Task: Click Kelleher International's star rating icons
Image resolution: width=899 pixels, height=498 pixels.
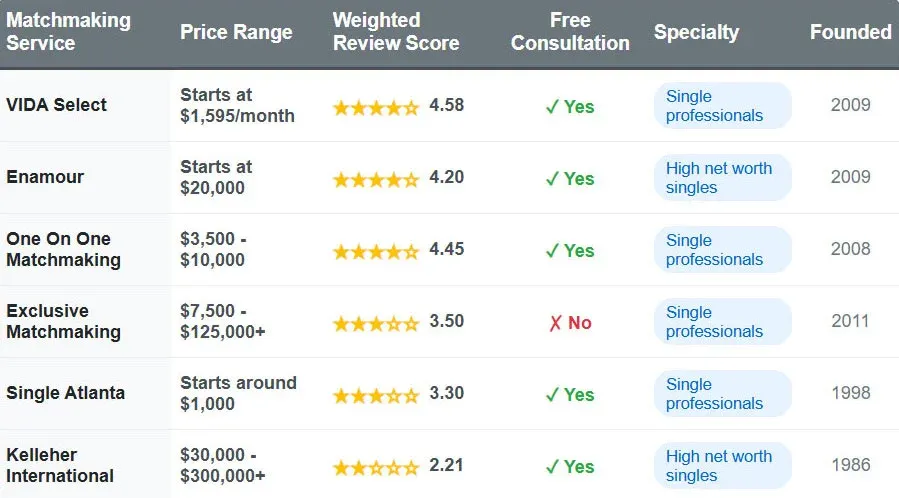Action: [x=376, y=467]
